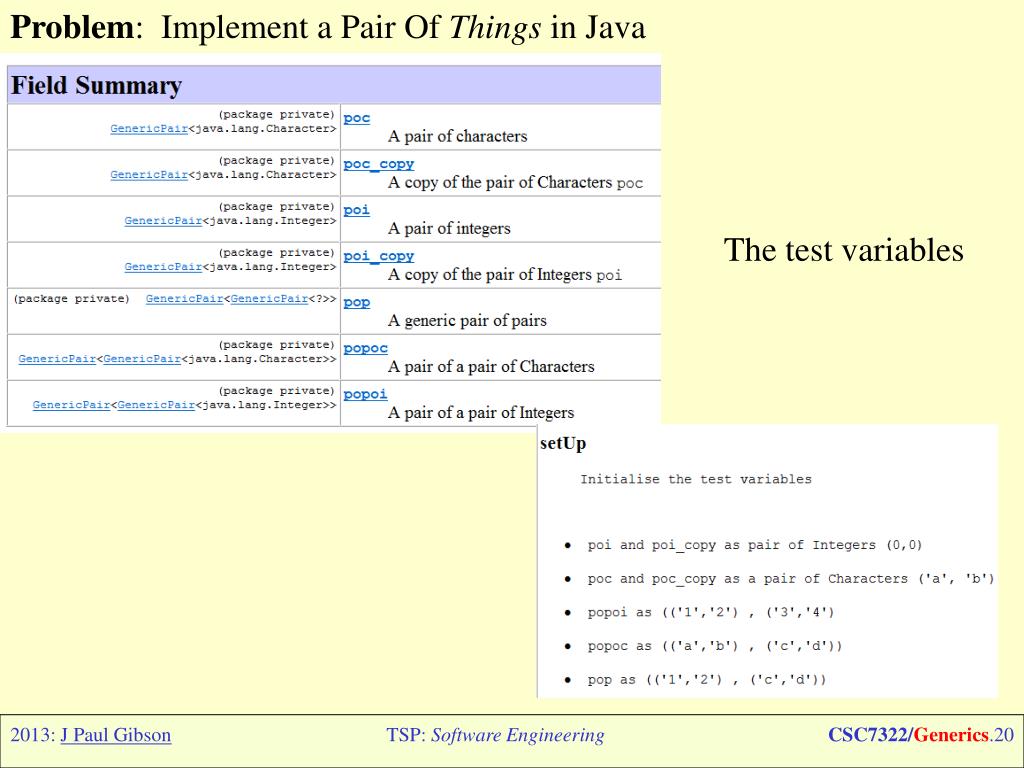Click the setUp method heading
1024x768 pixels.
pyautogui.click(x=563, y=443)
